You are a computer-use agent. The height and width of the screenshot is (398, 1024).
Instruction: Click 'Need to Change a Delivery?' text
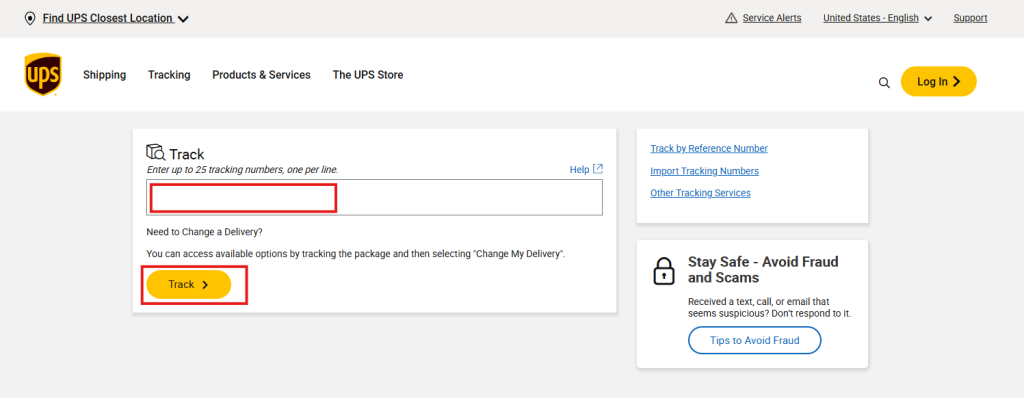[204, 232]
